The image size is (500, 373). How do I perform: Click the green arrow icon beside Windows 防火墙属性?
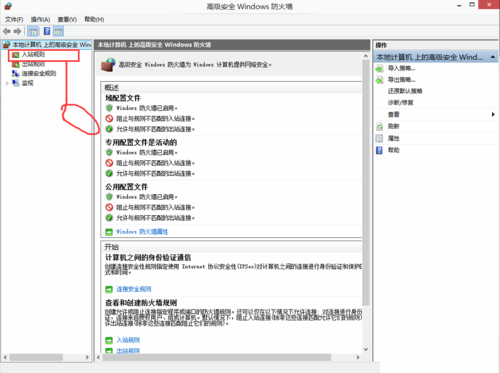point(109,232)
